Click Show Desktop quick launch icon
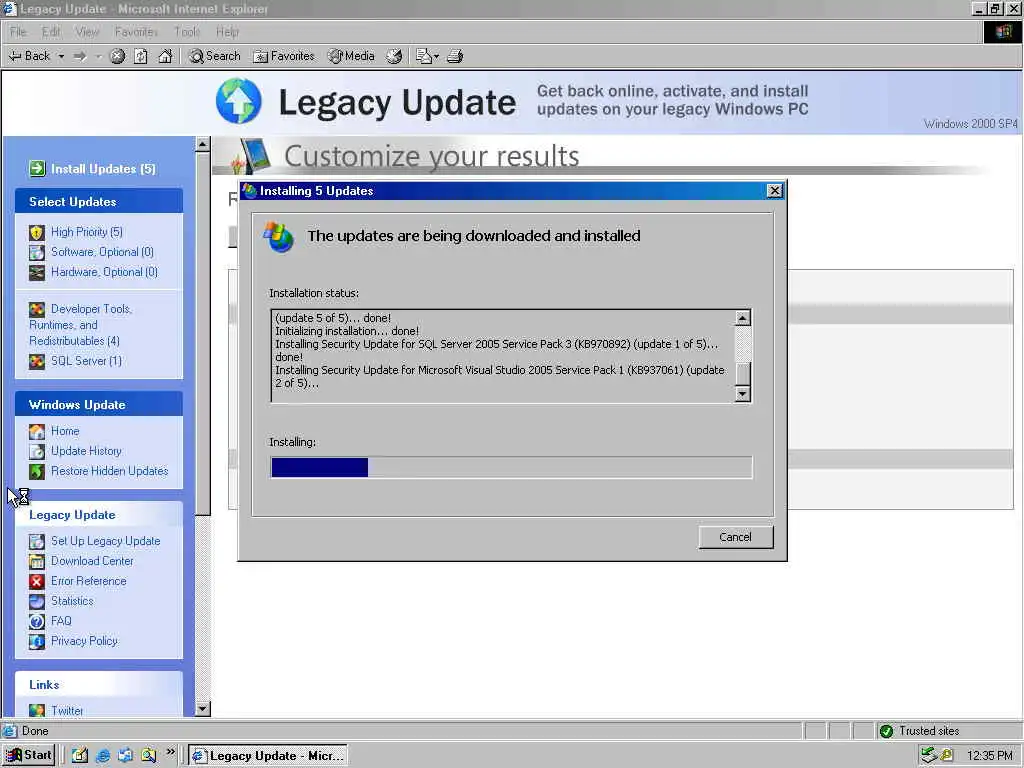 (x=79, y=756)
